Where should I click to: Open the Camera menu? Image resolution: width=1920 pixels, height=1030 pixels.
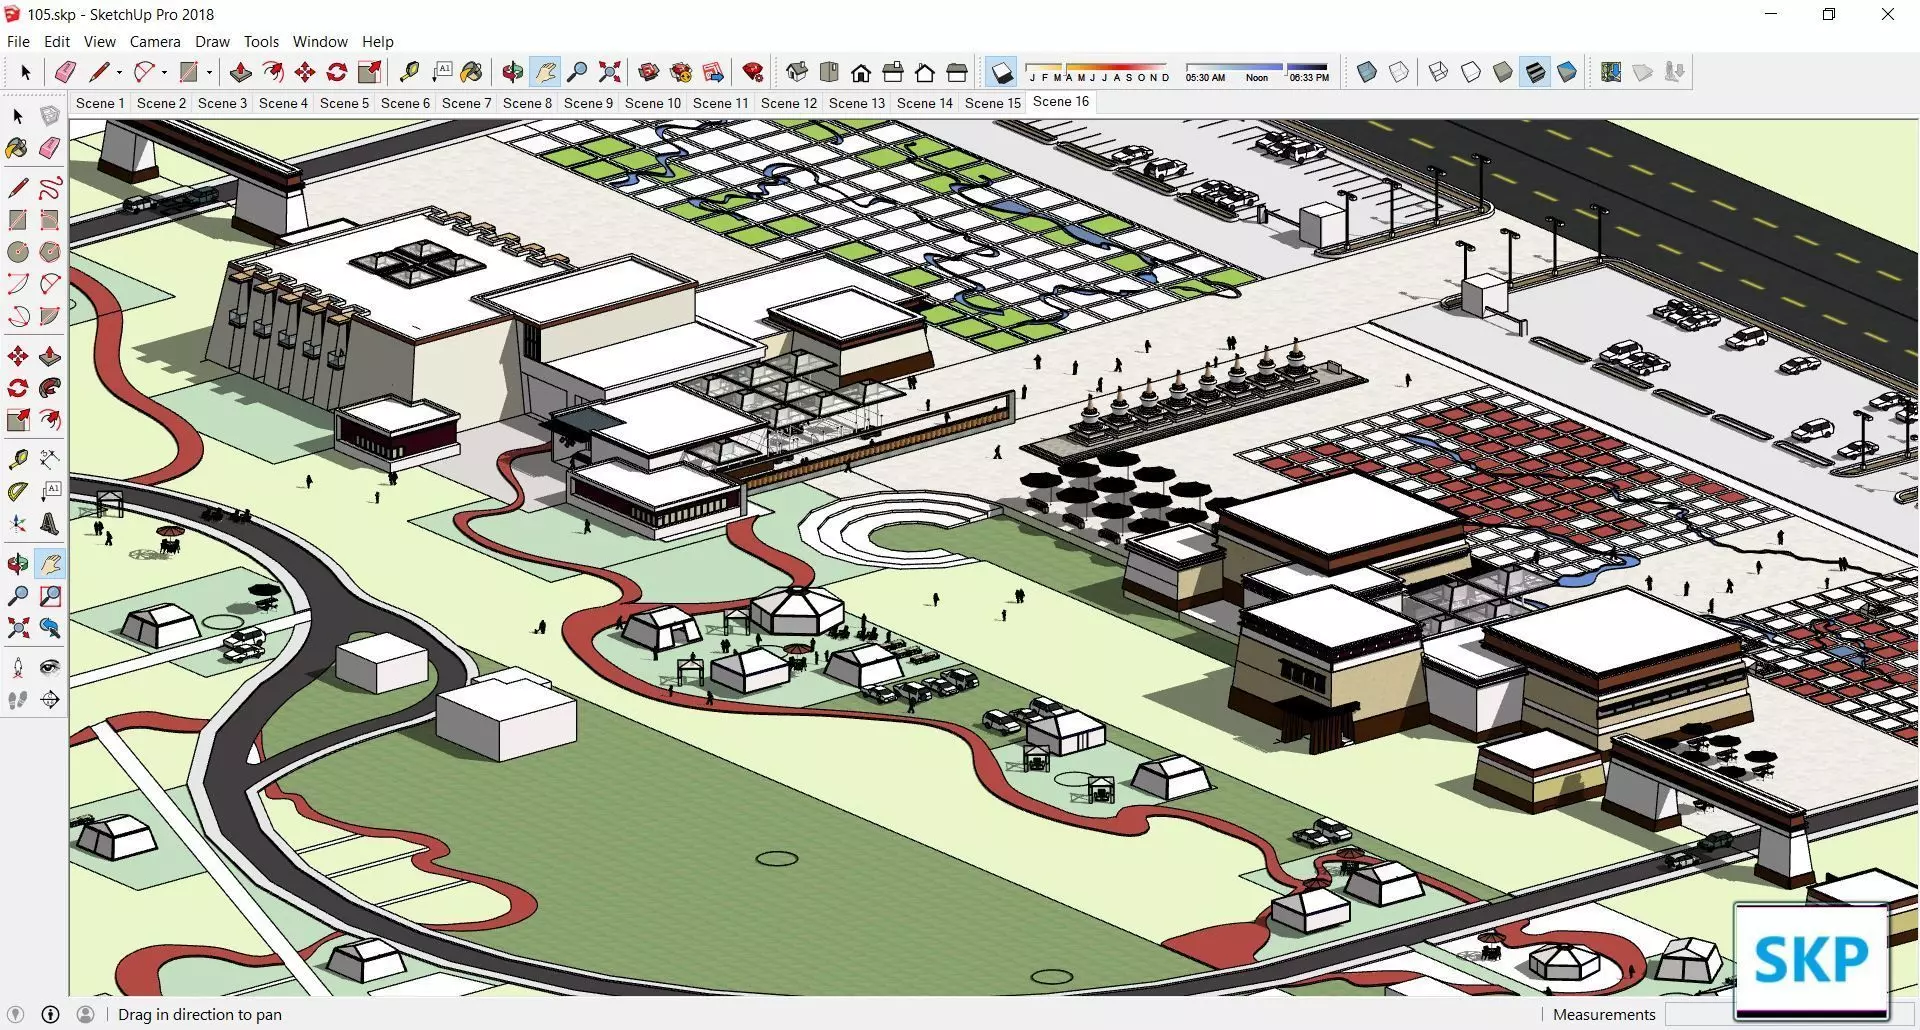pos(155,42)
